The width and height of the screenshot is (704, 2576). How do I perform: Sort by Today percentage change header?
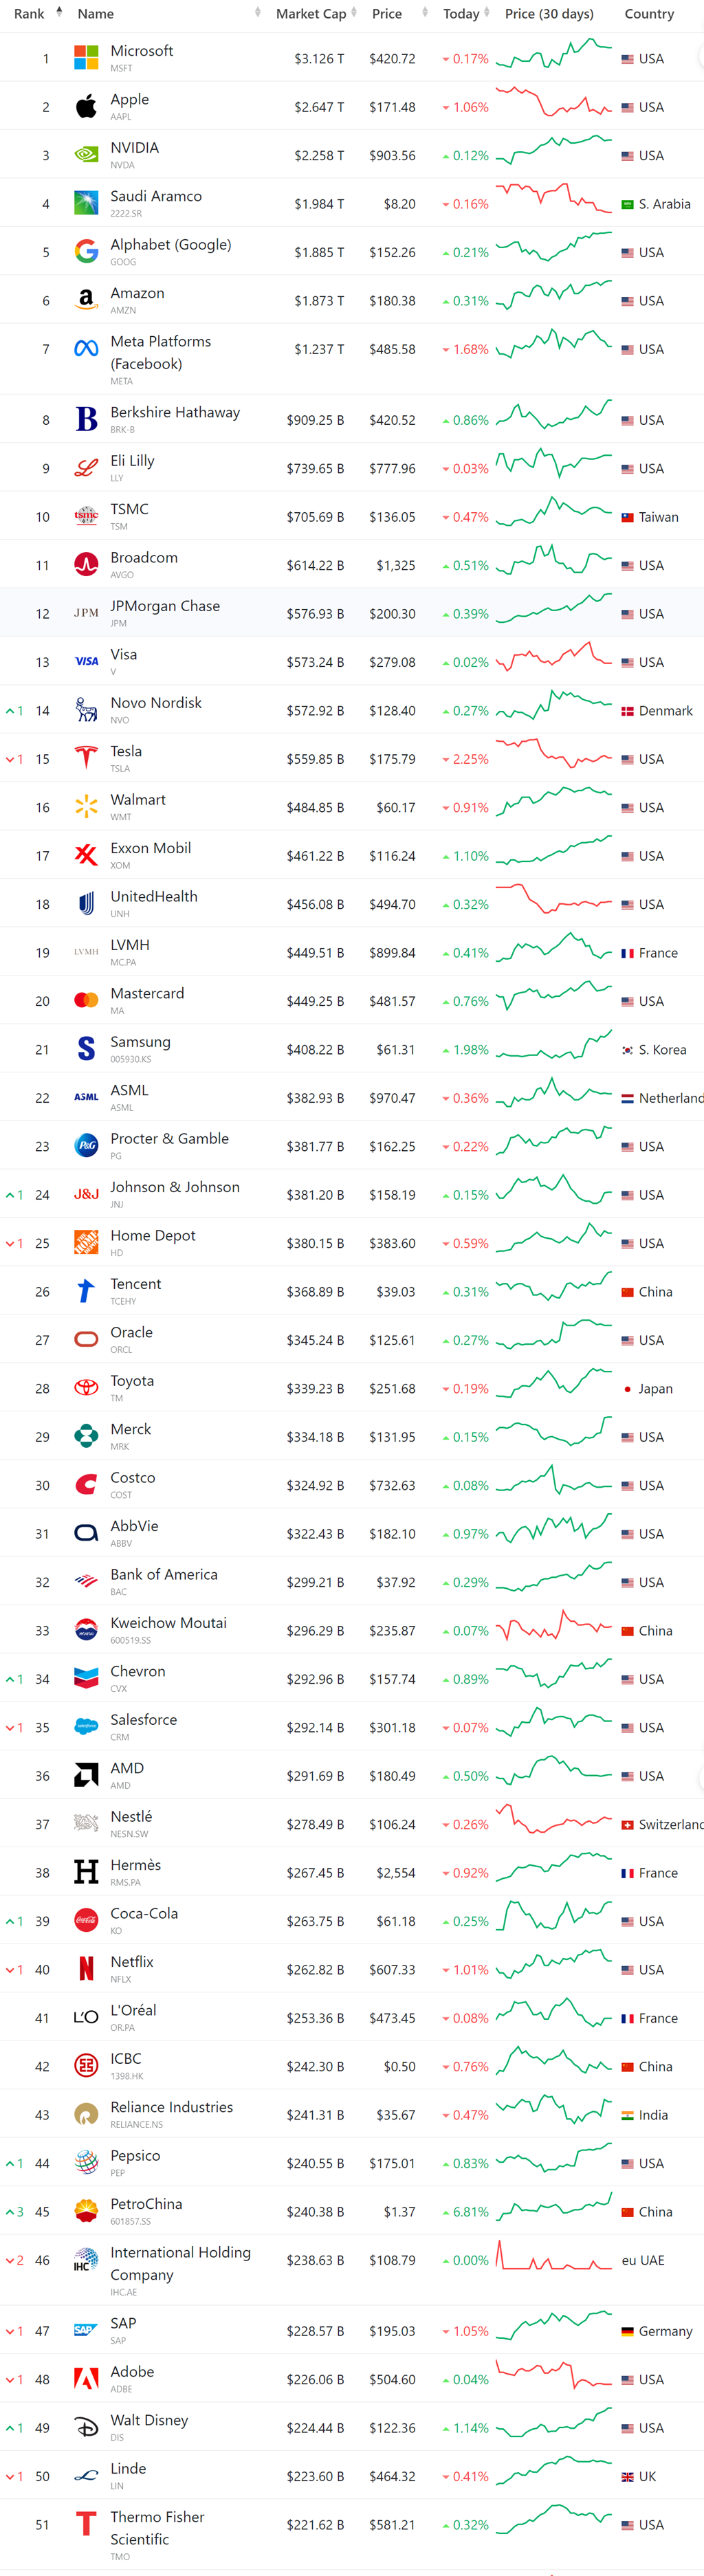pos(461,14)
